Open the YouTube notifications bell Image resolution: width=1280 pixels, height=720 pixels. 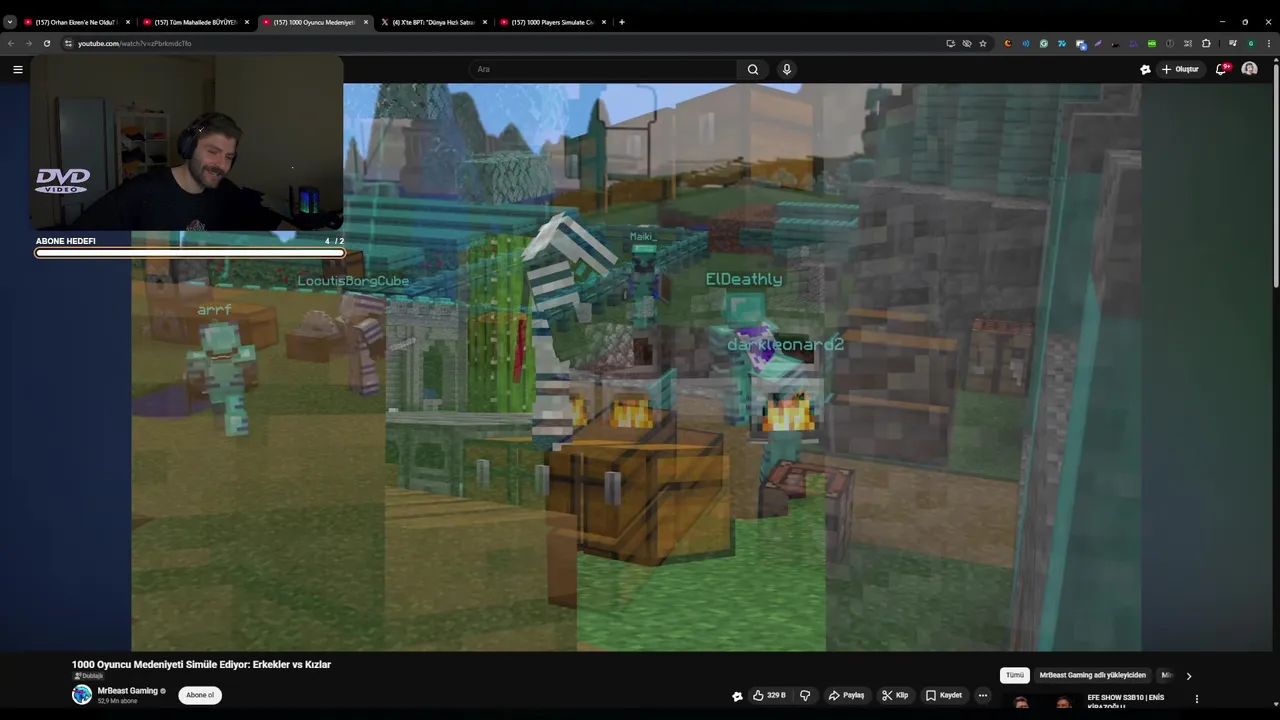[1221, 69]
